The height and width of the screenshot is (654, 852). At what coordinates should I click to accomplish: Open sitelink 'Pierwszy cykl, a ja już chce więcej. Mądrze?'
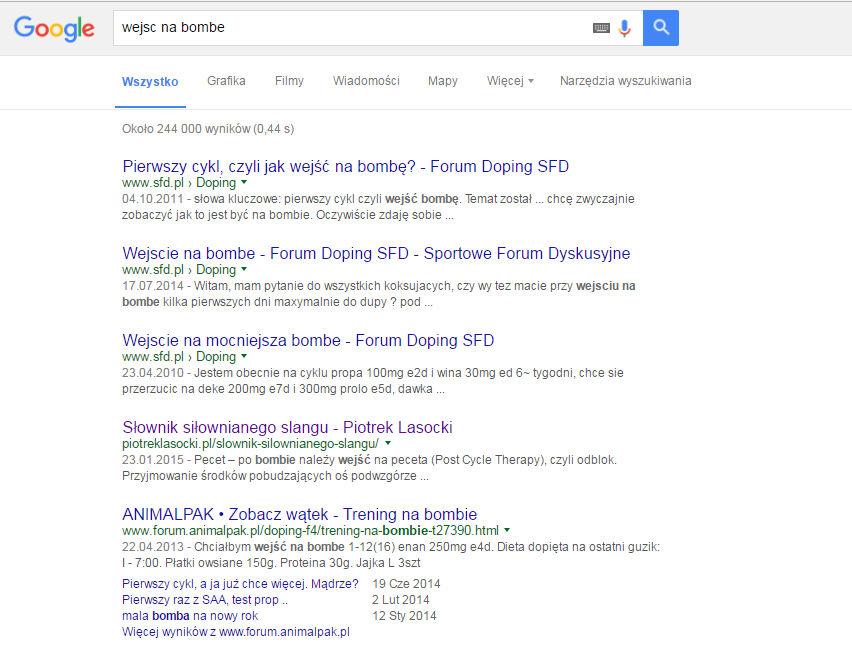click(240, 584)
